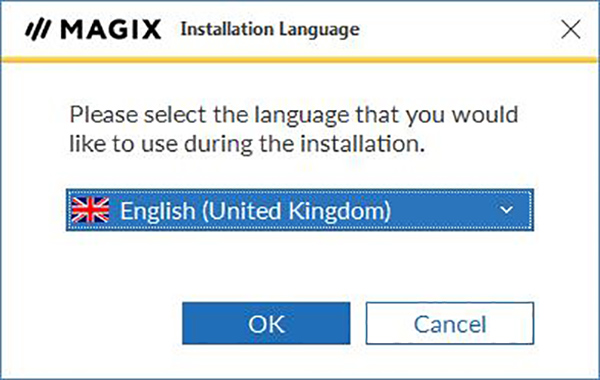Viewport: 600px width, 380px height.
Task: Accept English (United Kingdom) with the blue OK button
Action: pos(266,323)
